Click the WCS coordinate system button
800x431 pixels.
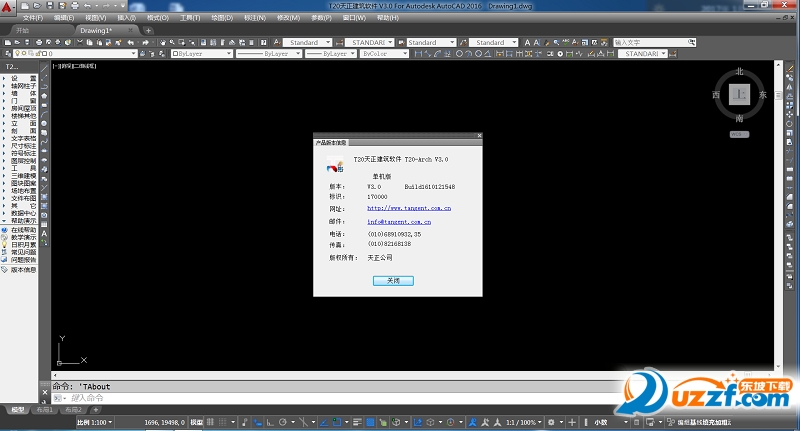[x=739, y=134]
